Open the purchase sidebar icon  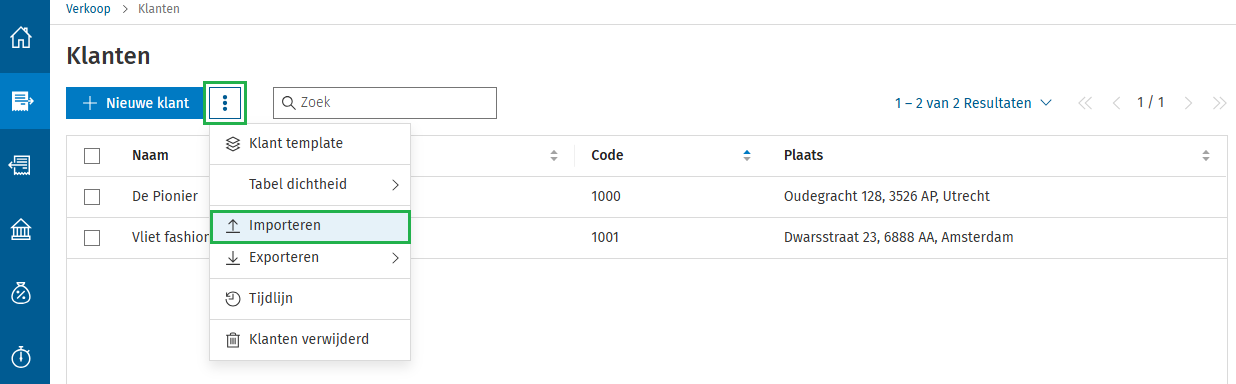(x=21, y=166)
